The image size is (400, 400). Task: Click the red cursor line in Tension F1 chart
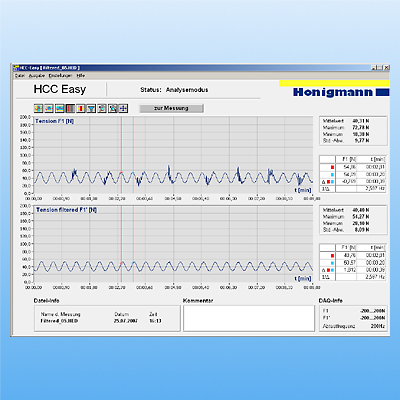[x=121, y=155]
